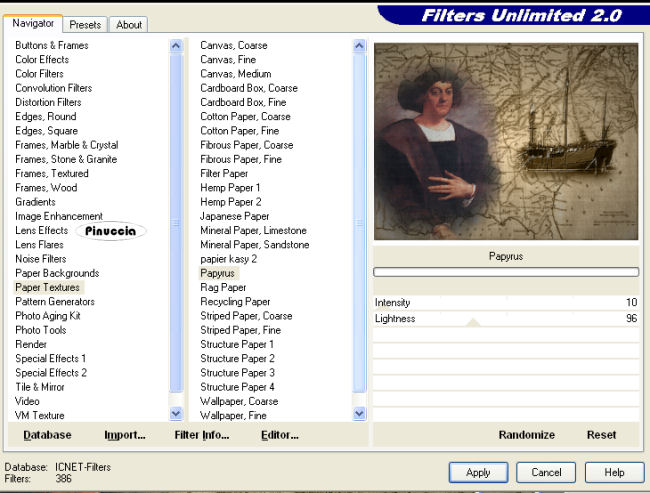
Task: Open Filter Info...
Action: click(201, 435)
